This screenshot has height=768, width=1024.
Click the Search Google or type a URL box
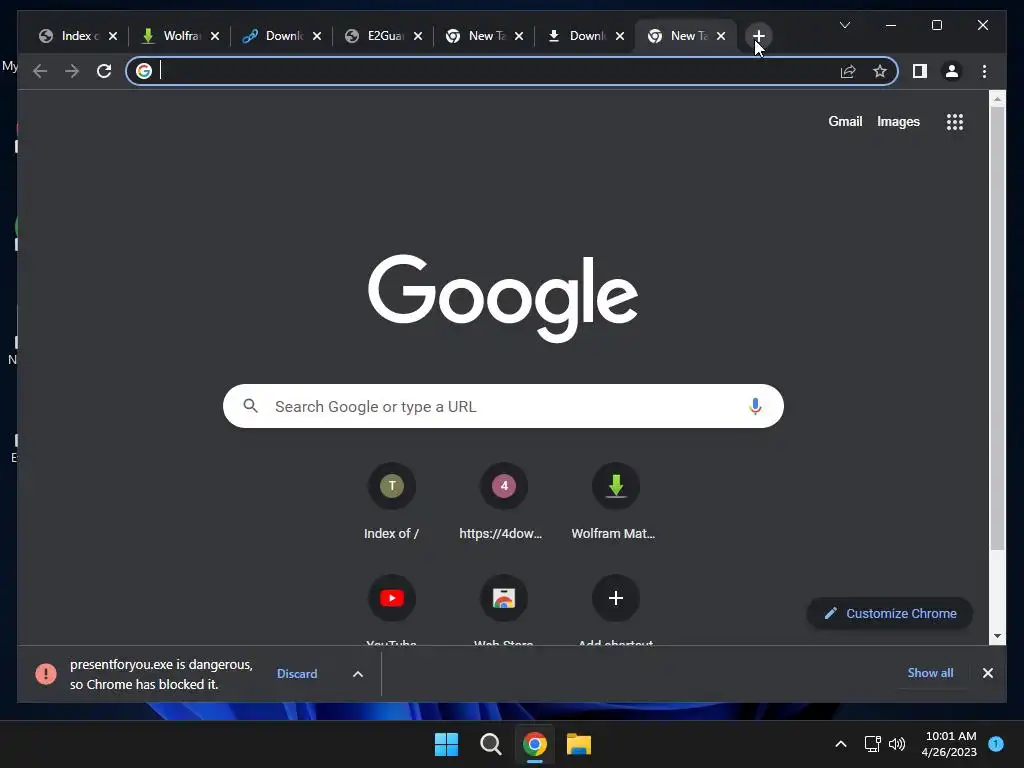pos(503,406)
